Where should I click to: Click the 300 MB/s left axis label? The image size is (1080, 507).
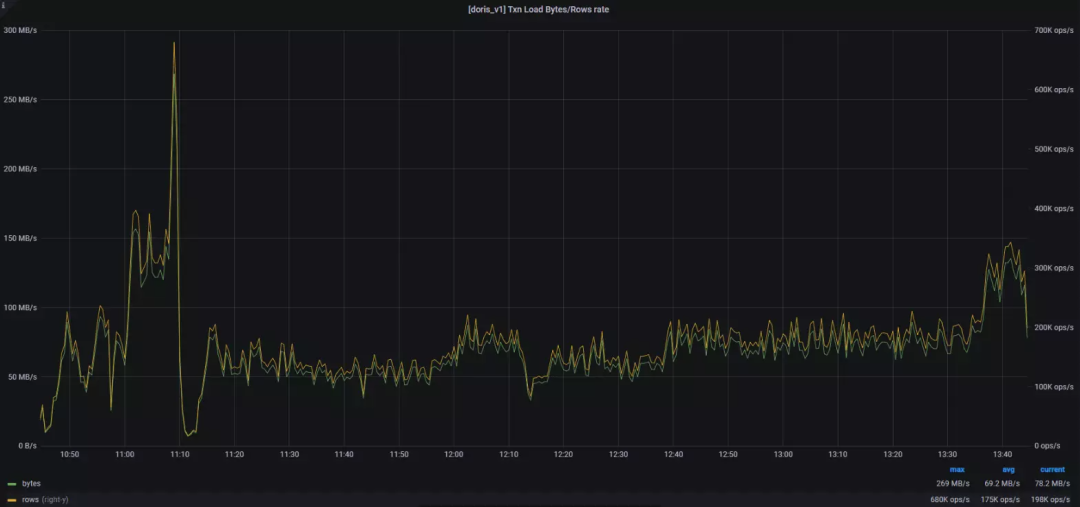point(21,30)
